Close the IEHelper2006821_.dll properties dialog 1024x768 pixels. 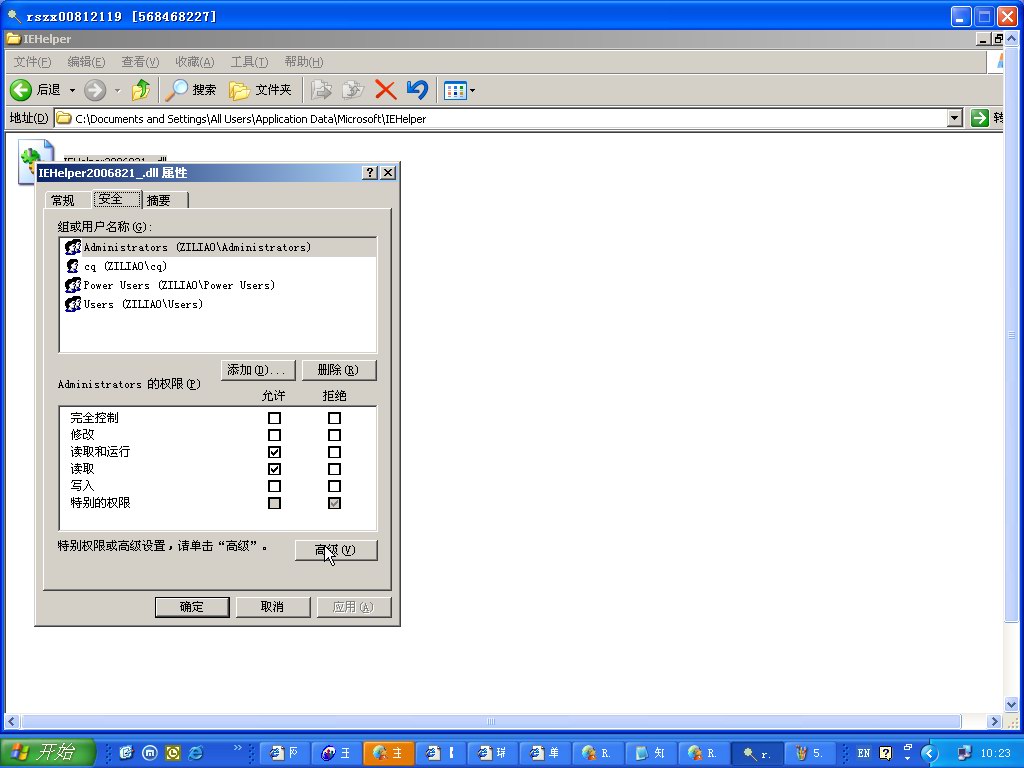pyautogui.click(x=388, y=172)
